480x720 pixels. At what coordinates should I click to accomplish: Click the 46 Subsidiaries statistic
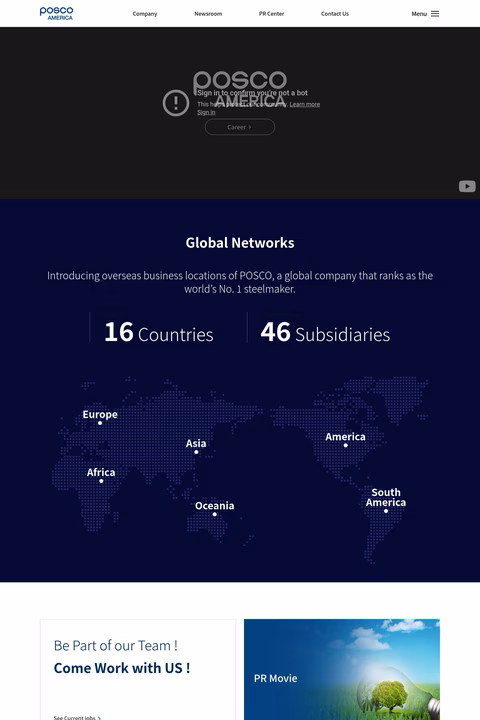[325, 332]
